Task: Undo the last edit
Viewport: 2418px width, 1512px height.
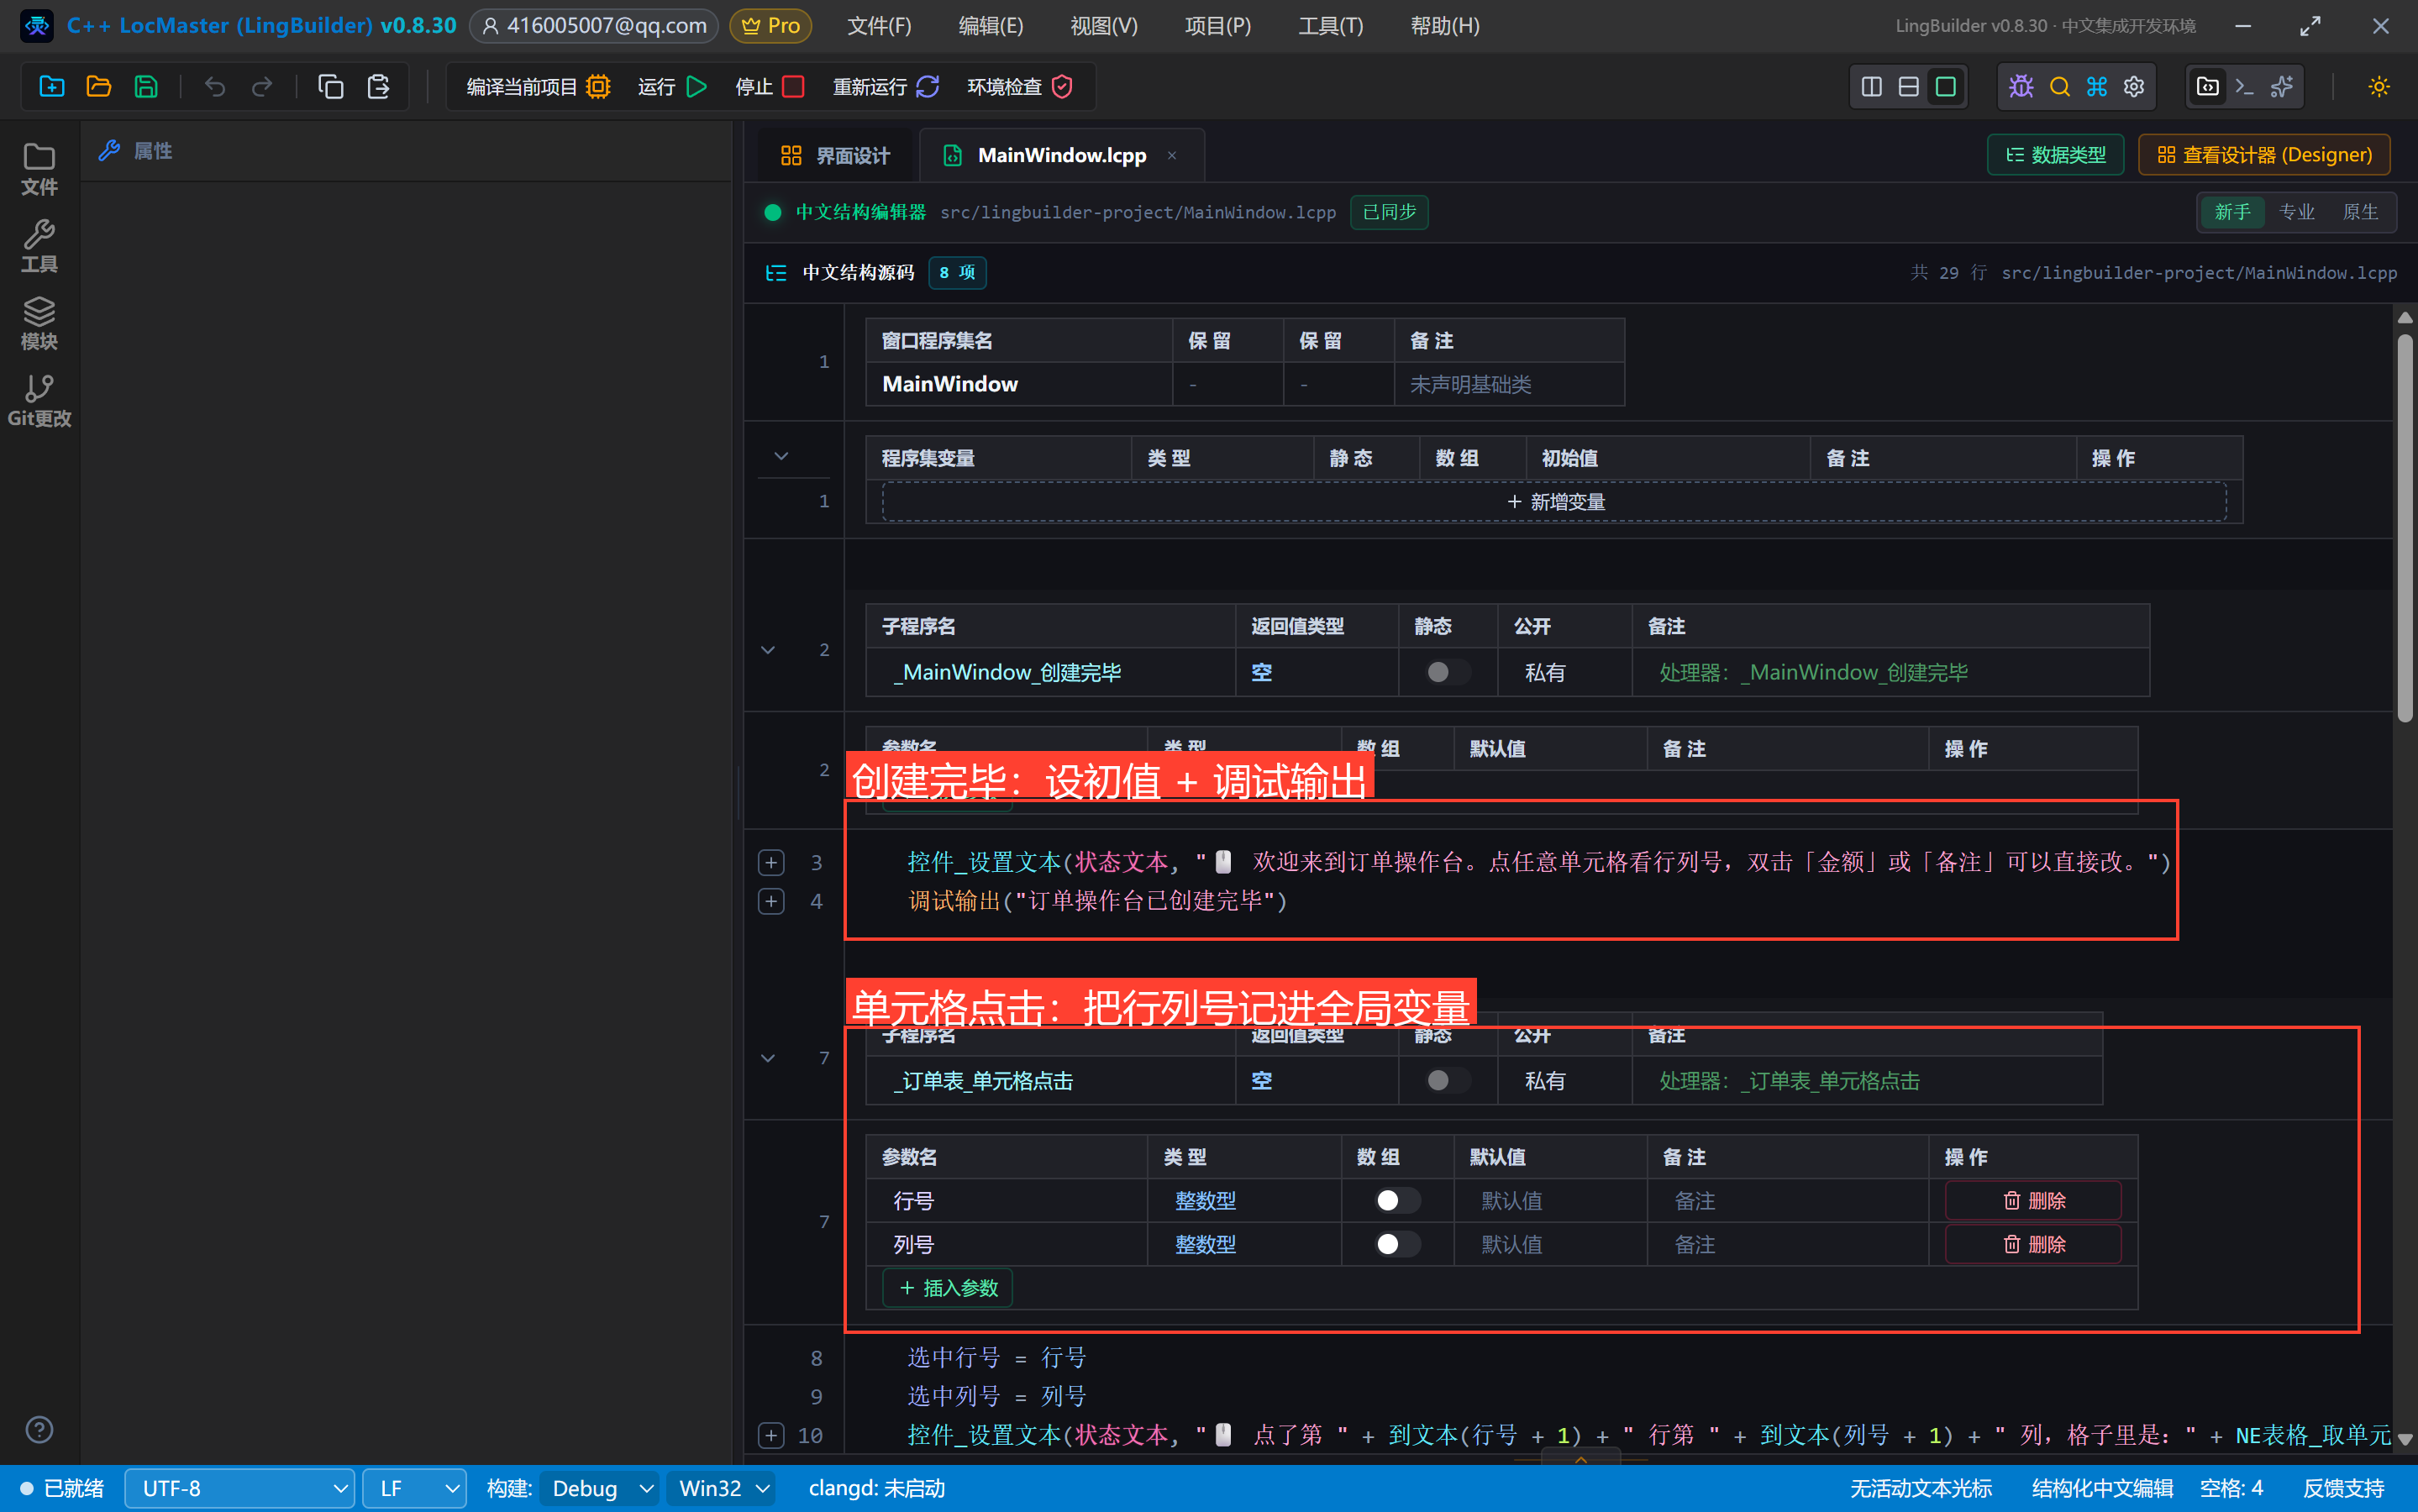Action: [215, 87]
